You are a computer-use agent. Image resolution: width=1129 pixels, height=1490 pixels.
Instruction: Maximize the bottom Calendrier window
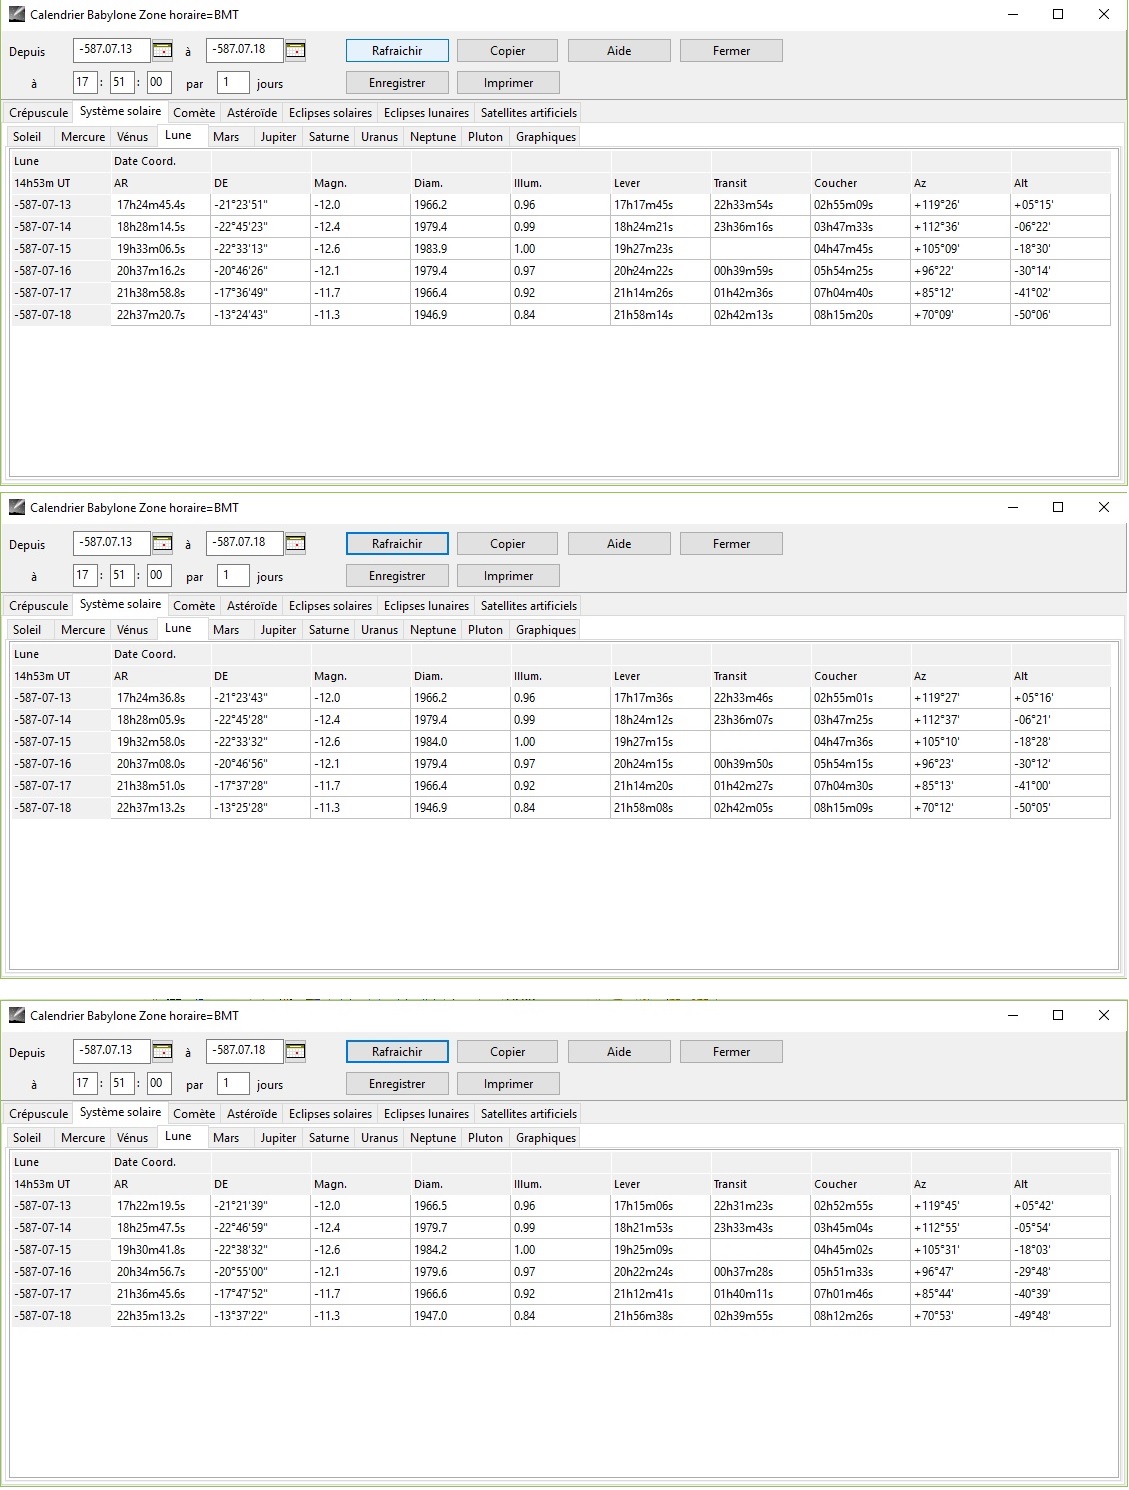[x=1058, y=1015]
